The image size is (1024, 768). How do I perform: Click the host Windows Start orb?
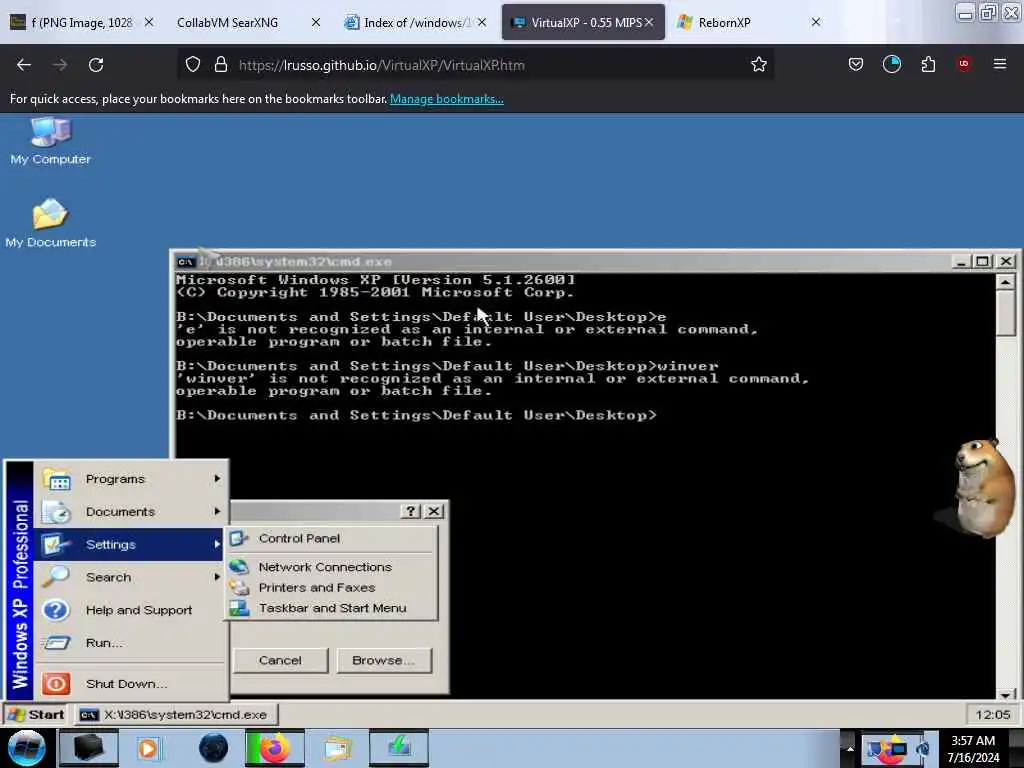point(26,748)
